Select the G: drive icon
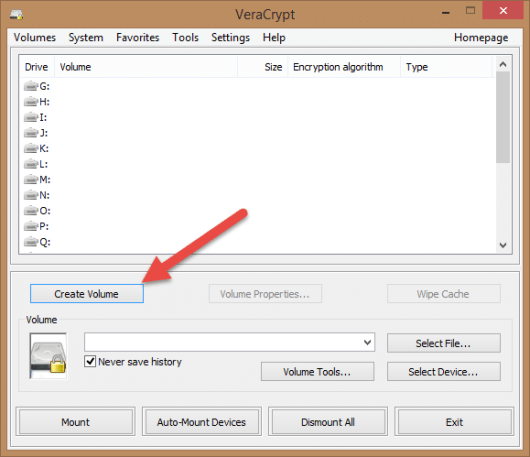 31,87
